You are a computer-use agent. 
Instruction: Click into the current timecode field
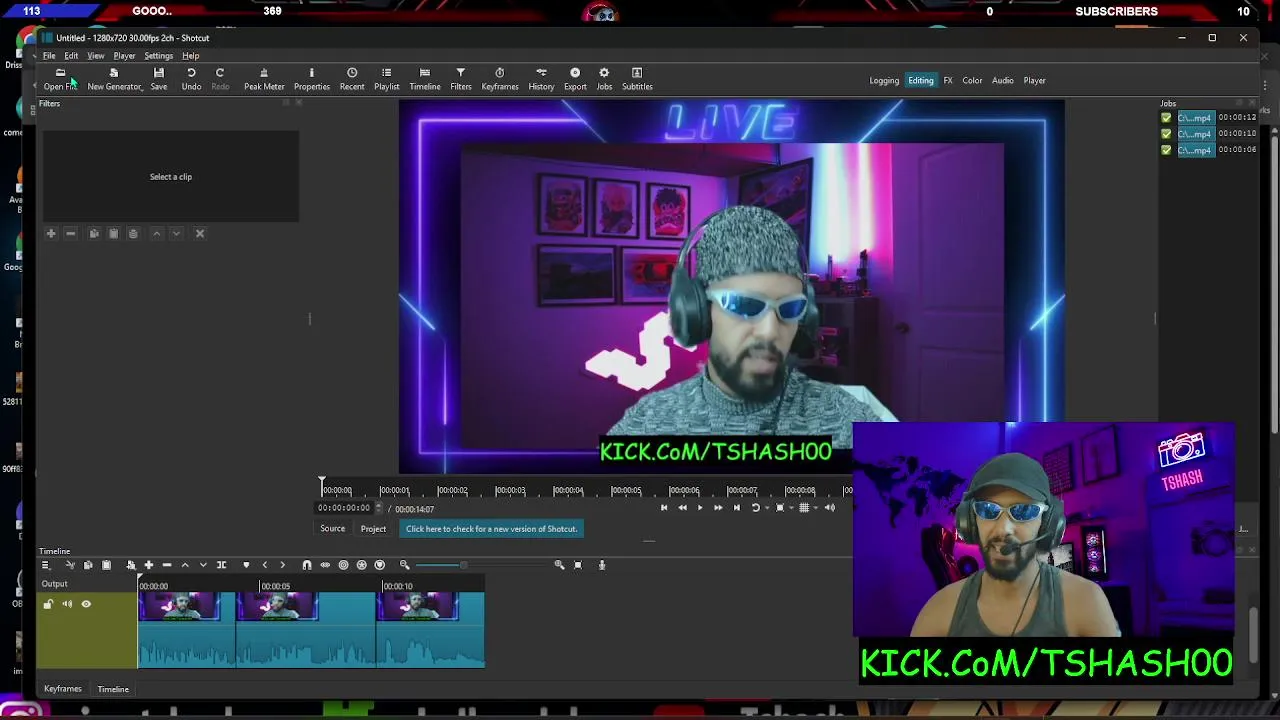coord(344,508)
